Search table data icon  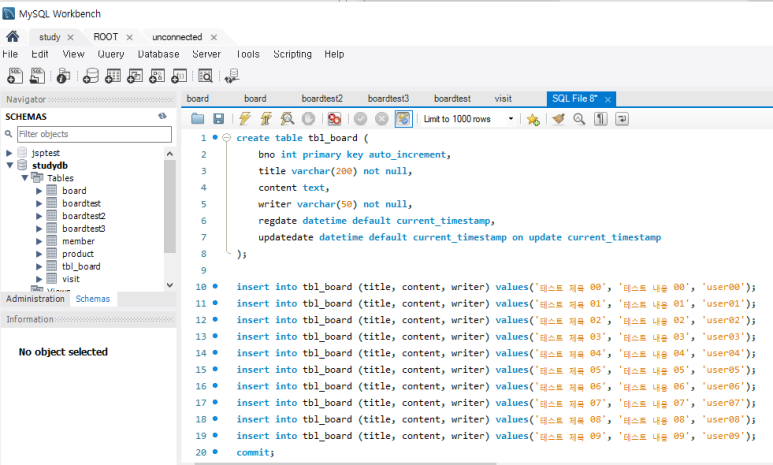tap(205, 75)
